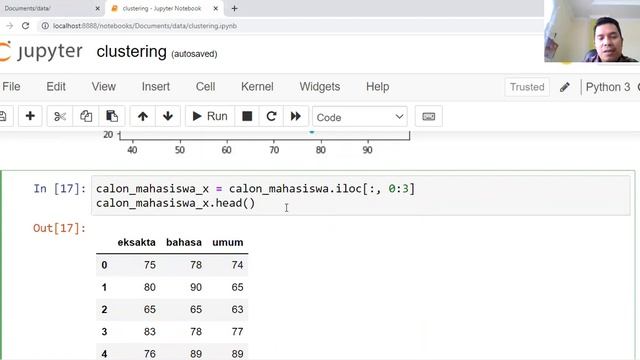This screenshot has width=640, height=360.
Task: Open the Edit menu
Action: 56,87
